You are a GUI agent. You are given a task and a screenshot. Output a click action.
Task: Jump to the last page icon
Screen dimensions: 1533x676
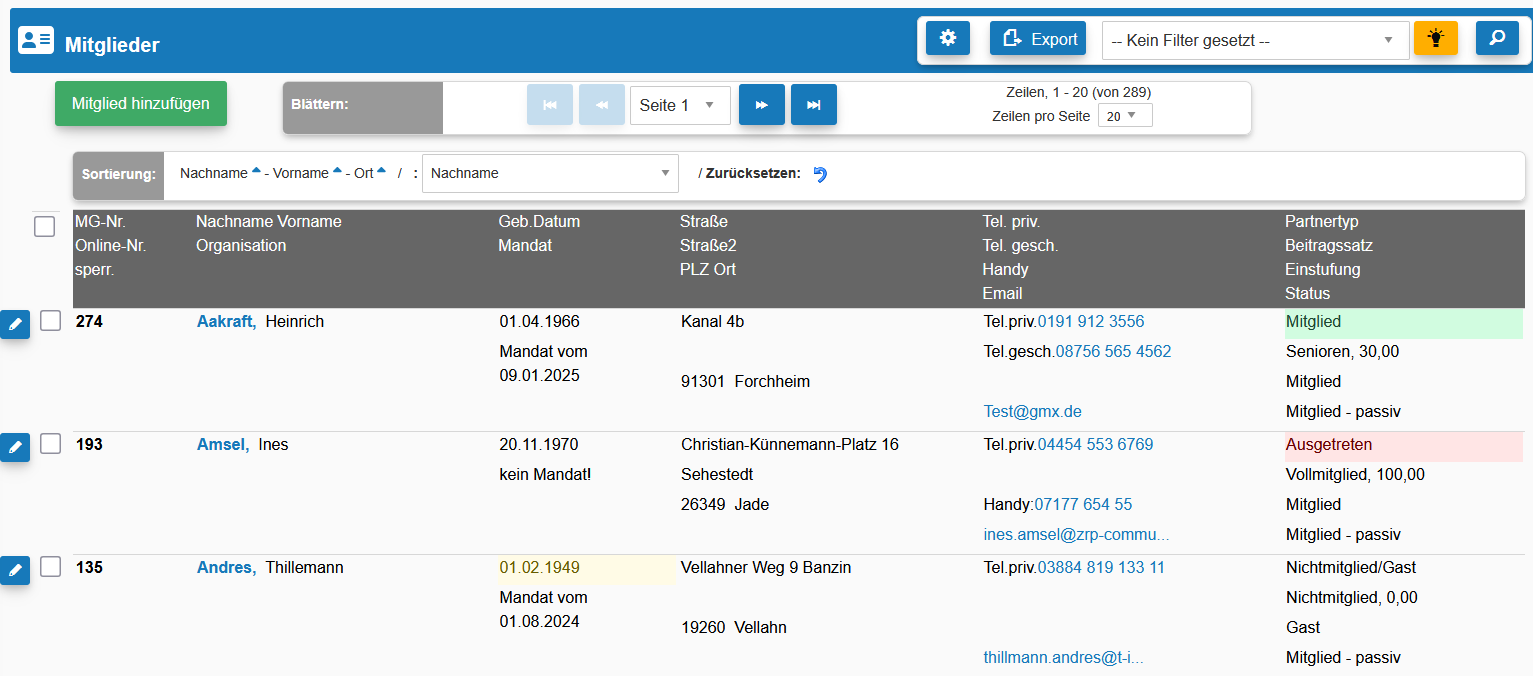click(814, 105)
